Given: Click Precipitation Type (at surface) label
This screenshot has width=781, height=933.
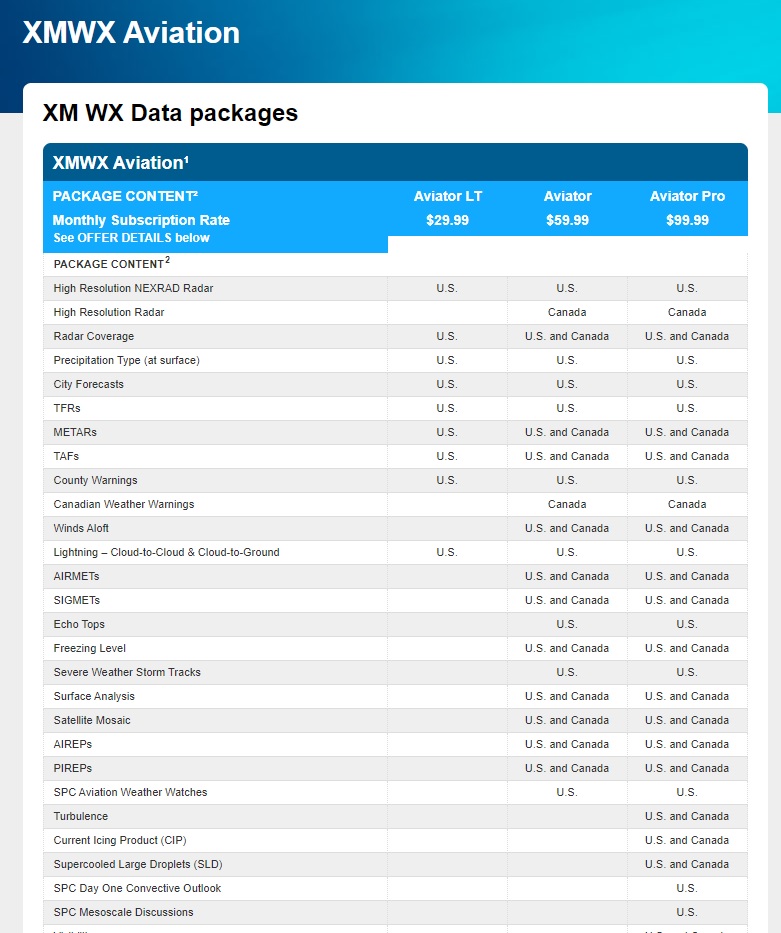Looking at the screenshot, I should pyautogui.click(x=127, y=360).
